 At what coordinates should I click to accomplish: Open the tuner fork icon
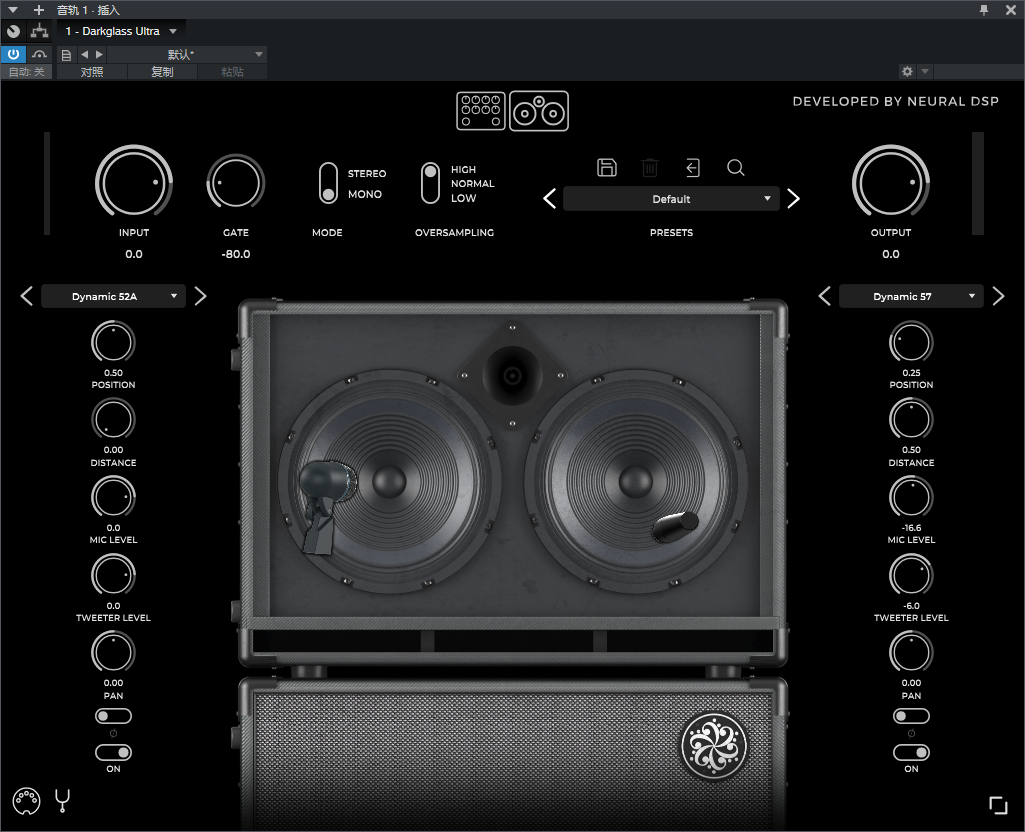[63, 800]
